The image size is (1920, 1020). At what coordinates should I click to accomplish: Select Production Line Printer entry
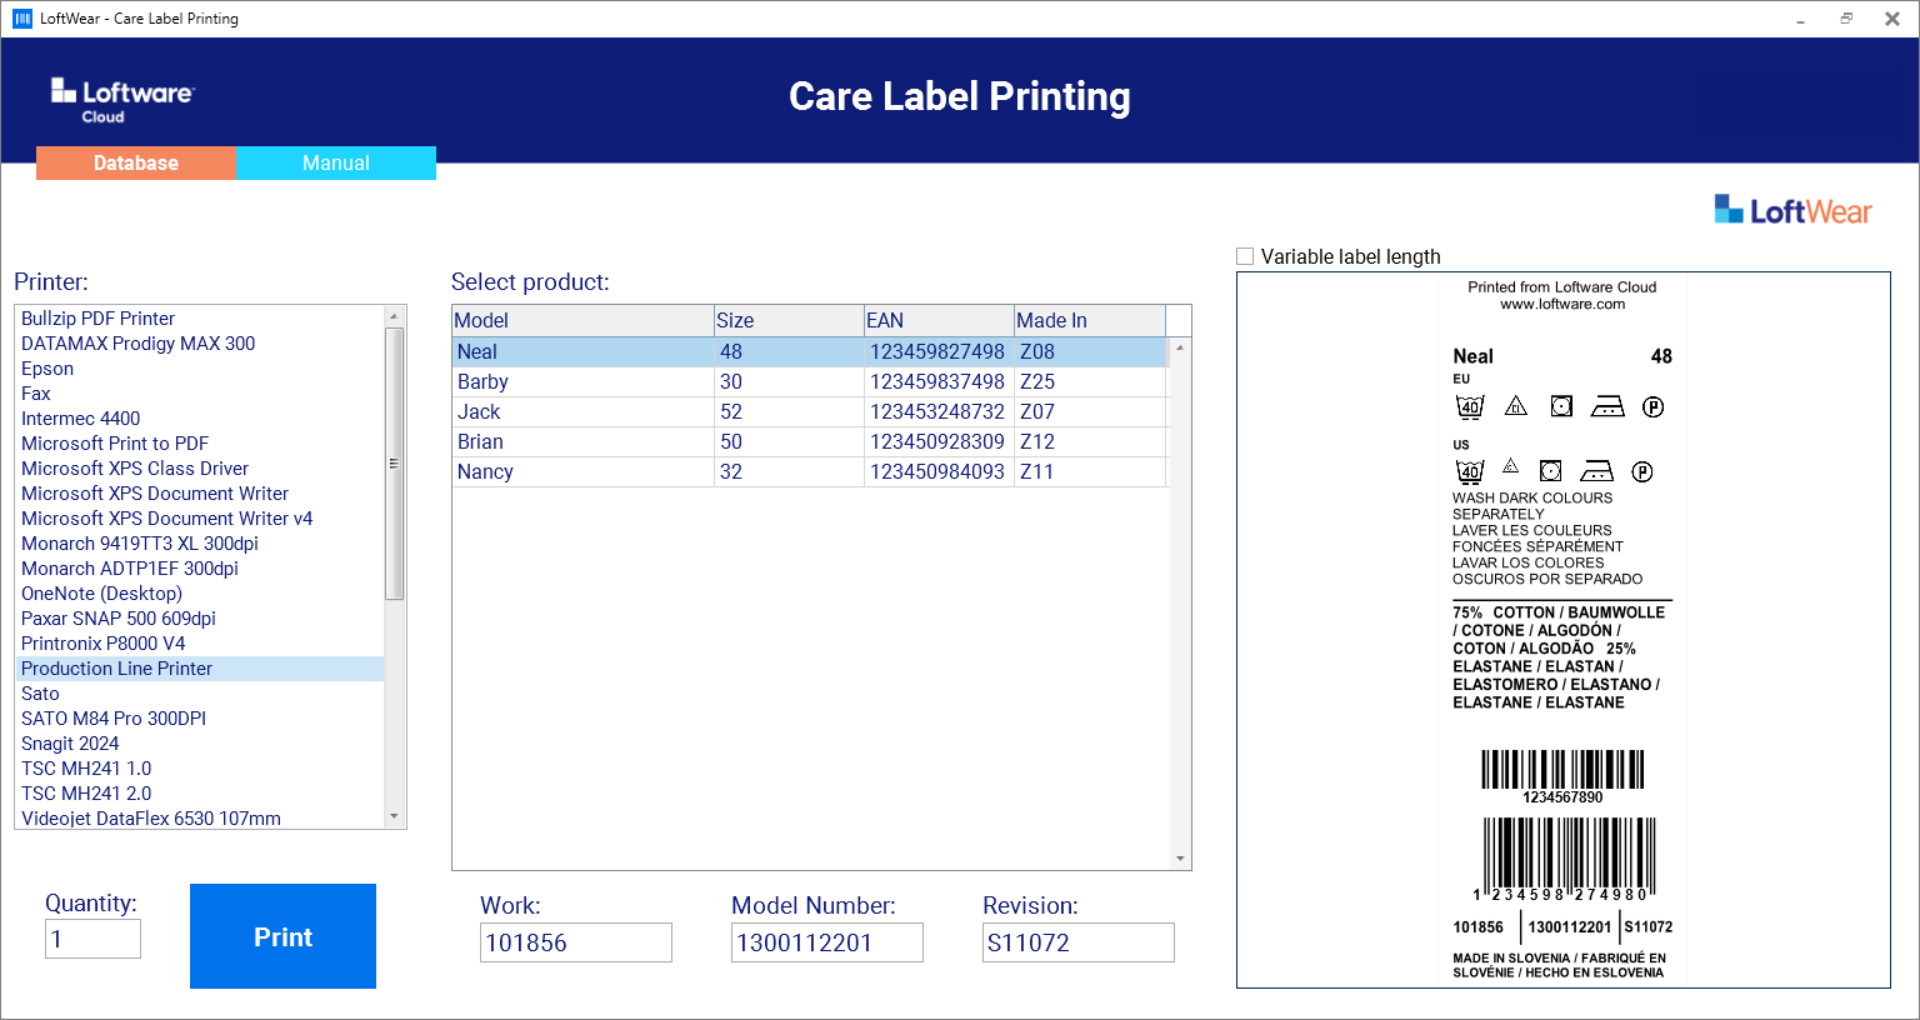[200, 668]
